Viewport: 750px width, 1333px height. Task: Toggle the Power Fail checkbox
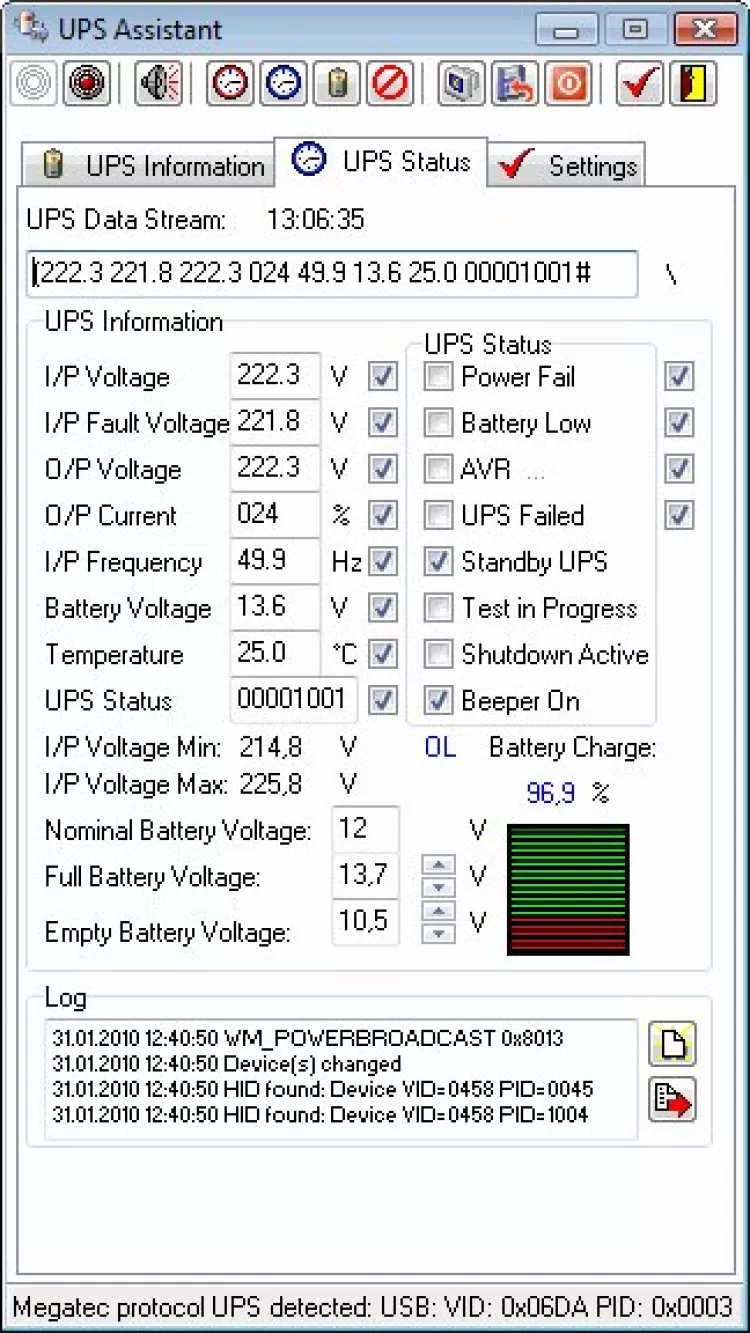pos(438,377)
